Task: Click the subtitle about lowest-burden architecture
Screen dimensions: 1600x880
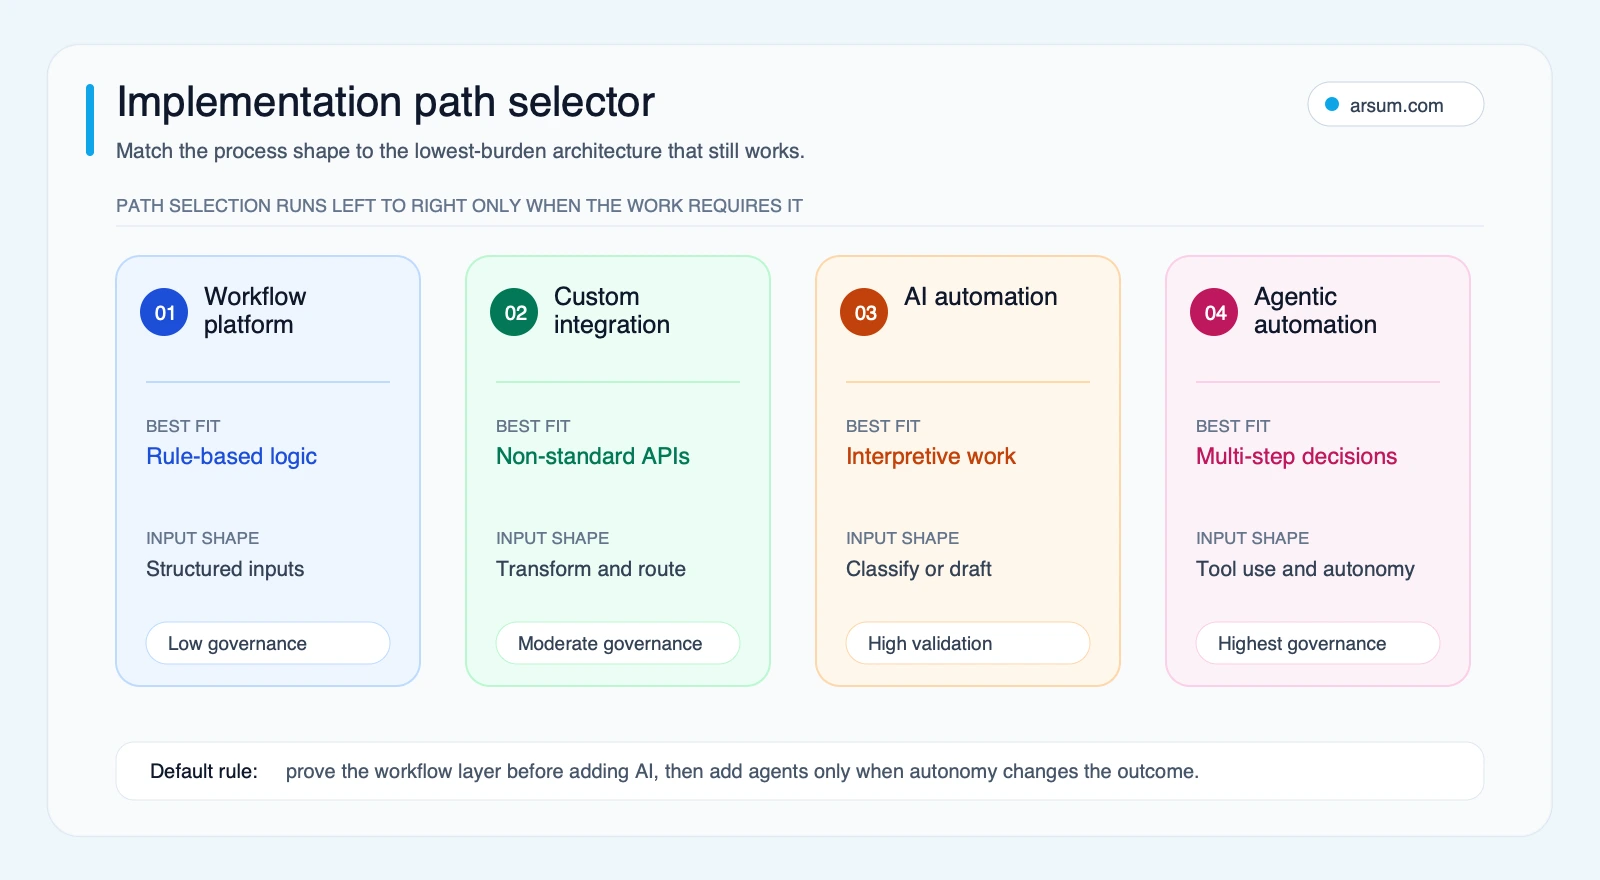Action: tap(460, 151)
